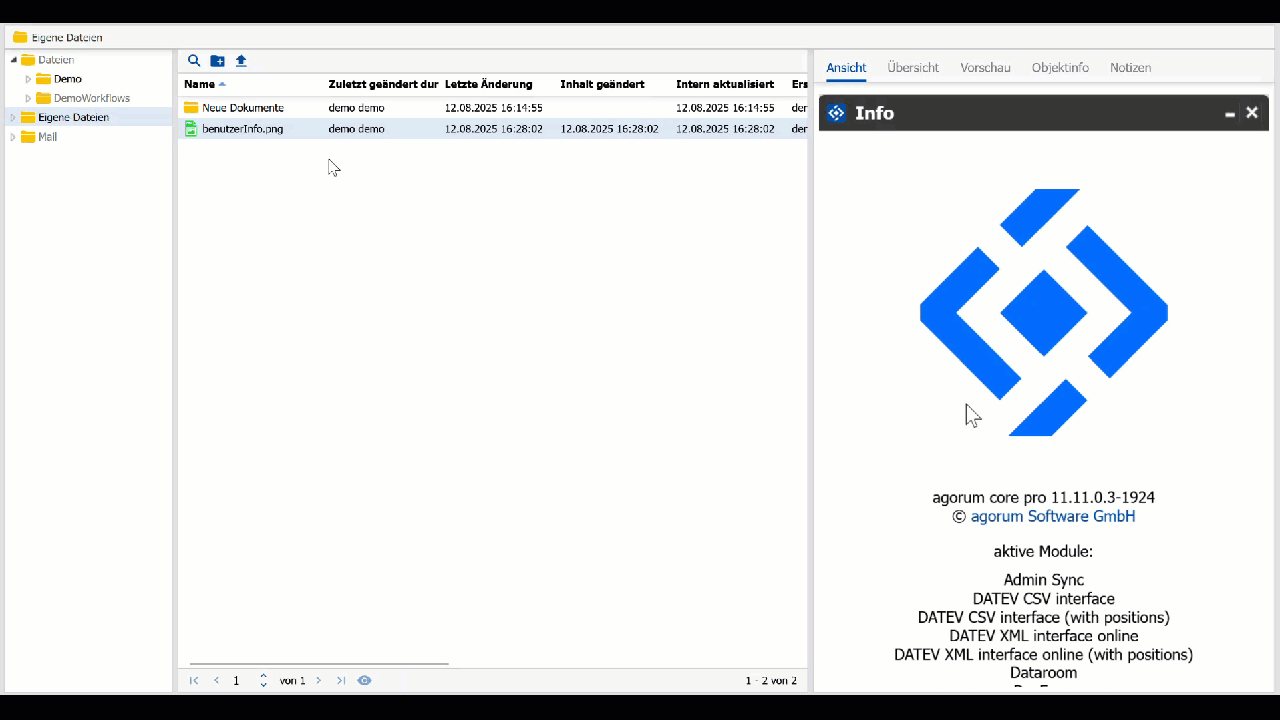Click the large agorum logo image
Image resolution: width=1280 pixels, height=720 pixels.
pyautogui.click(x=1044, y=312)
